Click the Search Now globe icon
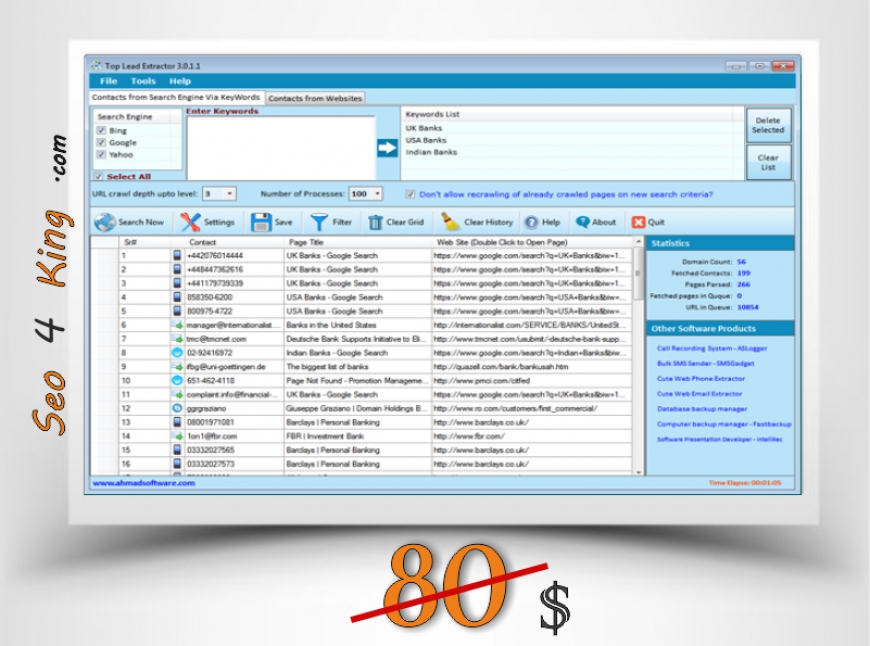Screen dimensions: 870x646 [x=105, y=223]
